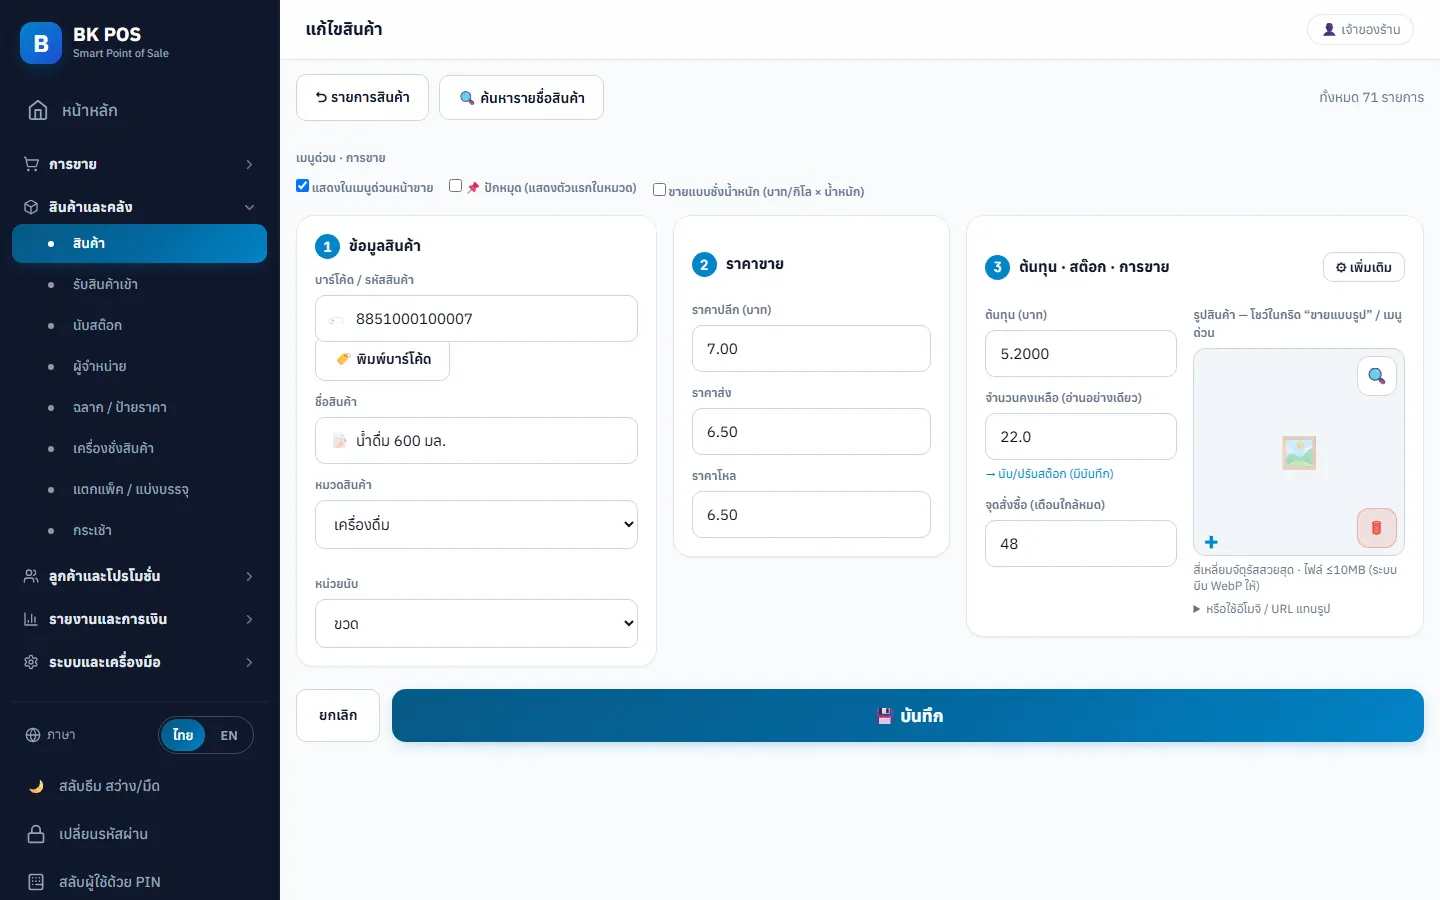Click the BK POS logo

point(41,43)
